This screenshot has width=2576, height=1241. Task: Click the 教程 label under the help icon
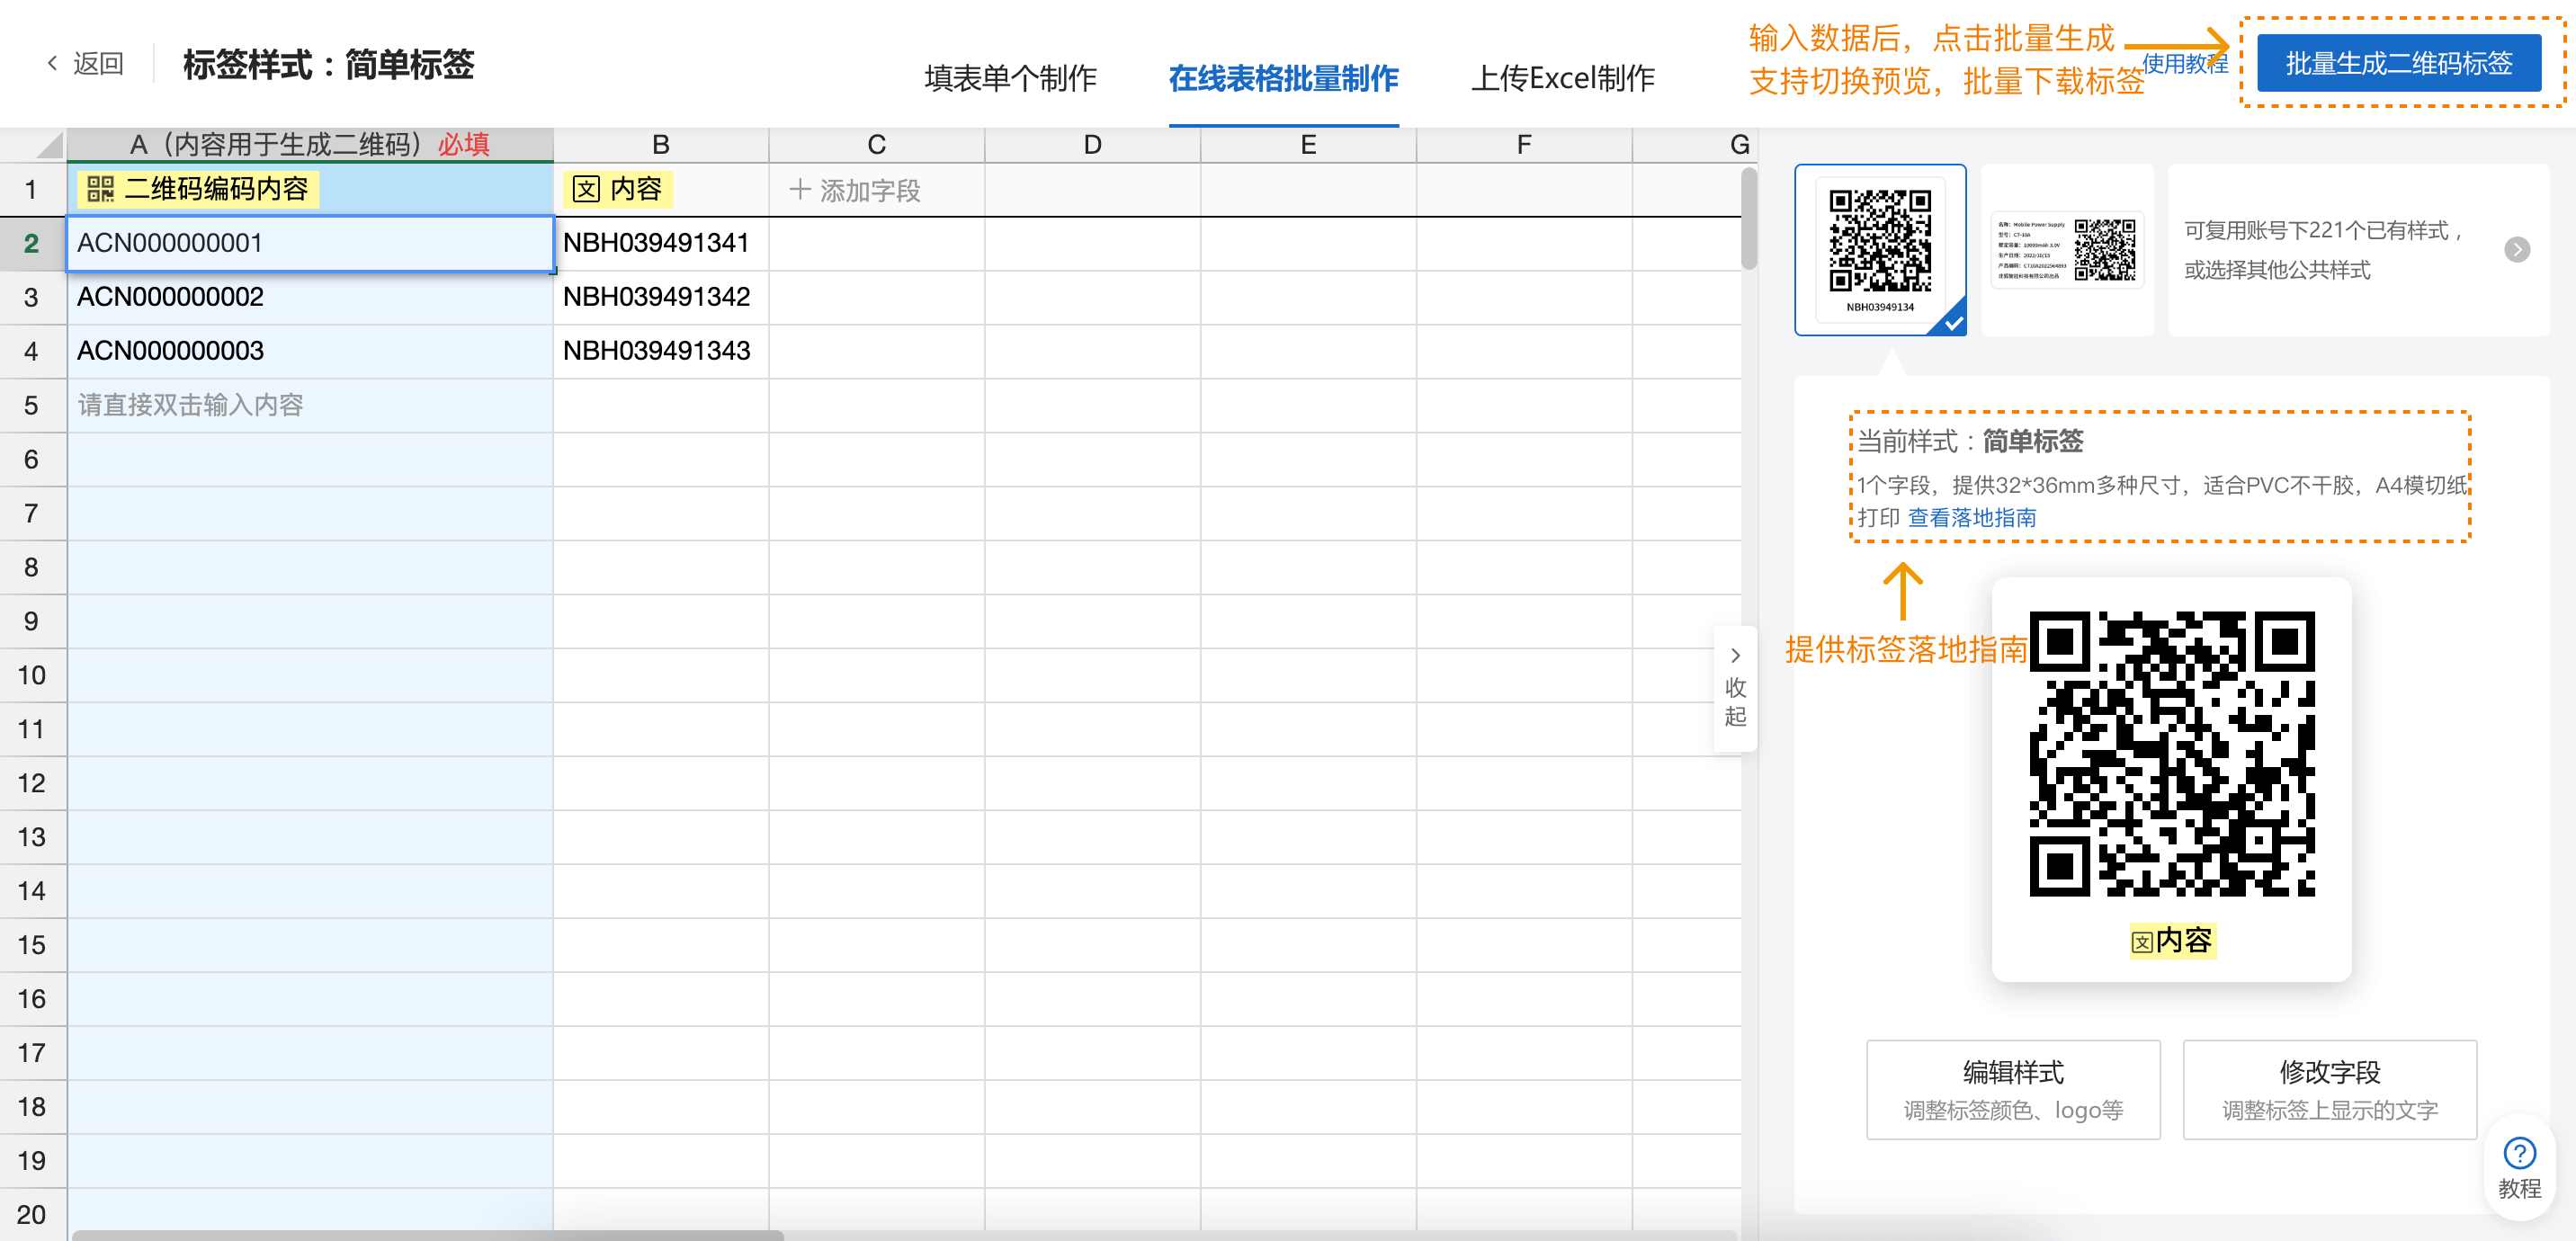click(2519, 1188)
